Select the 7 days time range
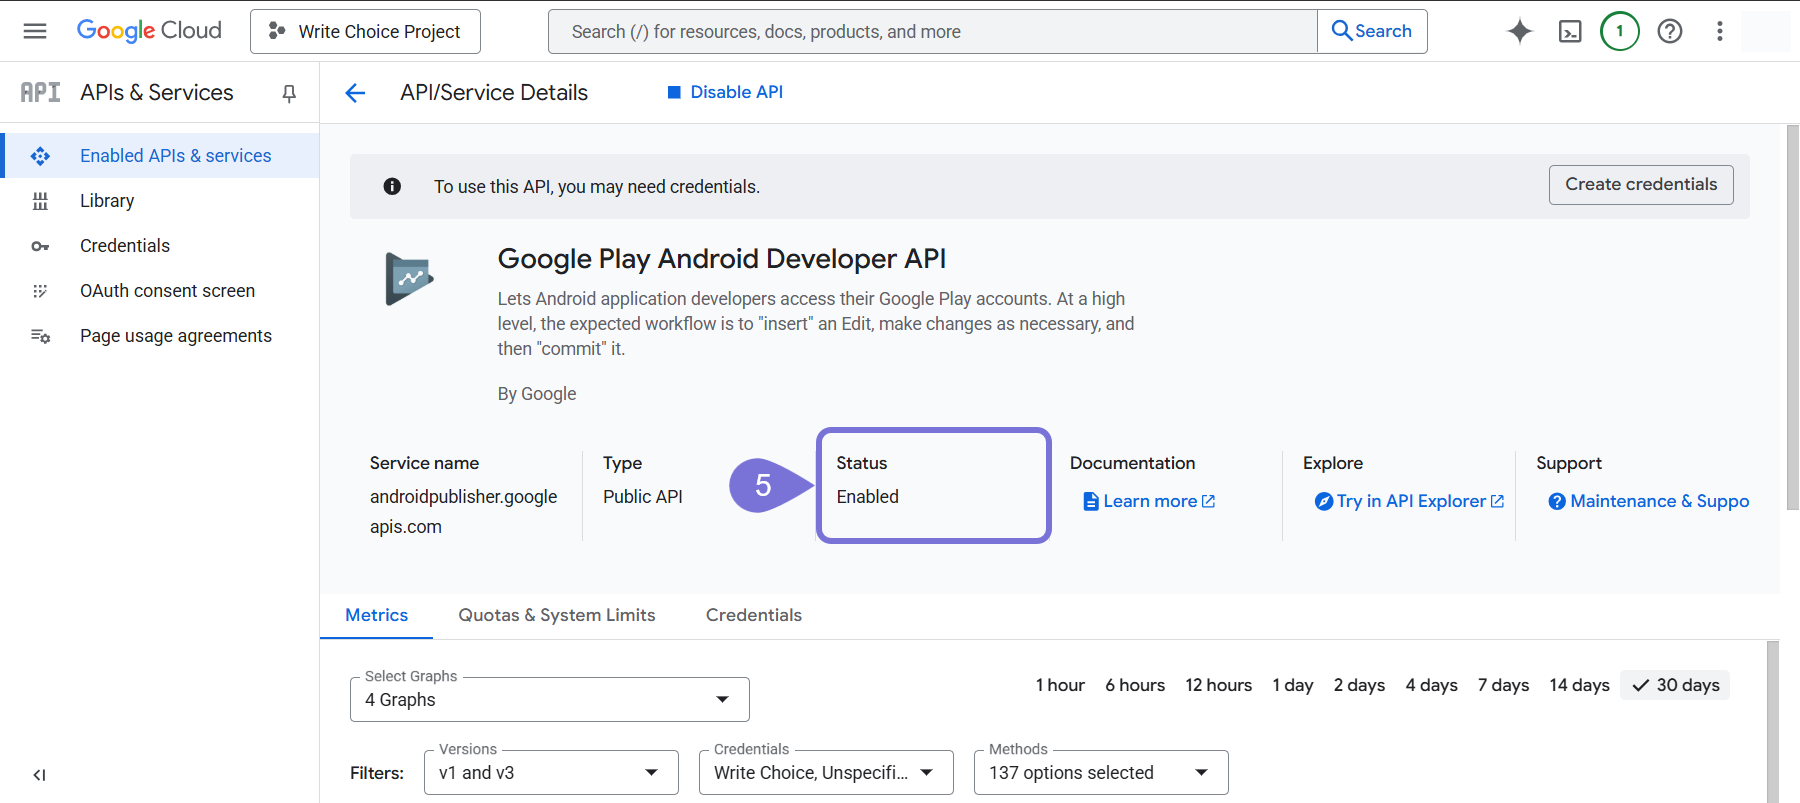This screenshot has width=1800, height=803. [1503, 685]
